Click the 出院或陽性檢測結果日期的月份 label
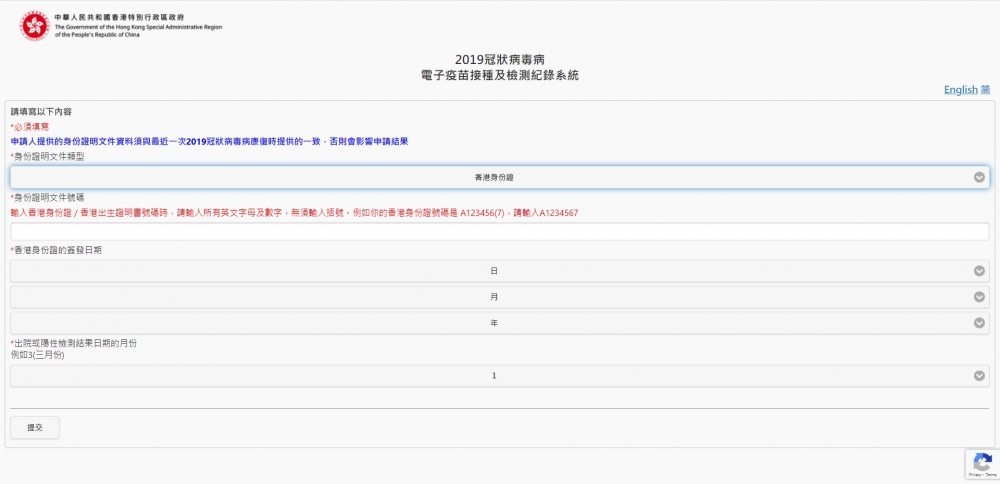 [73, 344]
